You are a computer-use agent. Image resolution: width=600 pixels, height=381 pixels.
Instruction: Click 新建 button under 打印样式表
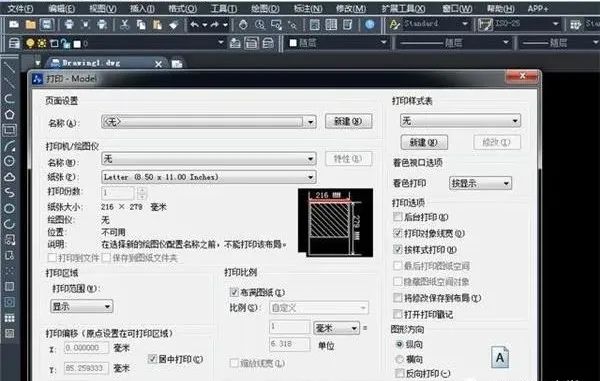click(x=424, y=142)
